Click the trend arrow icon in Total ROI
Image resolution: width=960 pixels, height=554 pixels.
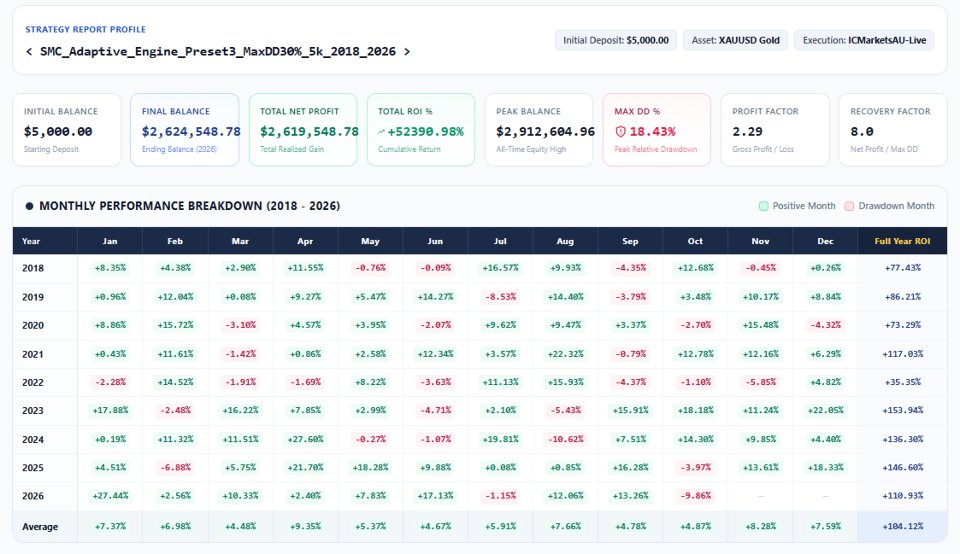pyautogui.click(x=381, y=132)
